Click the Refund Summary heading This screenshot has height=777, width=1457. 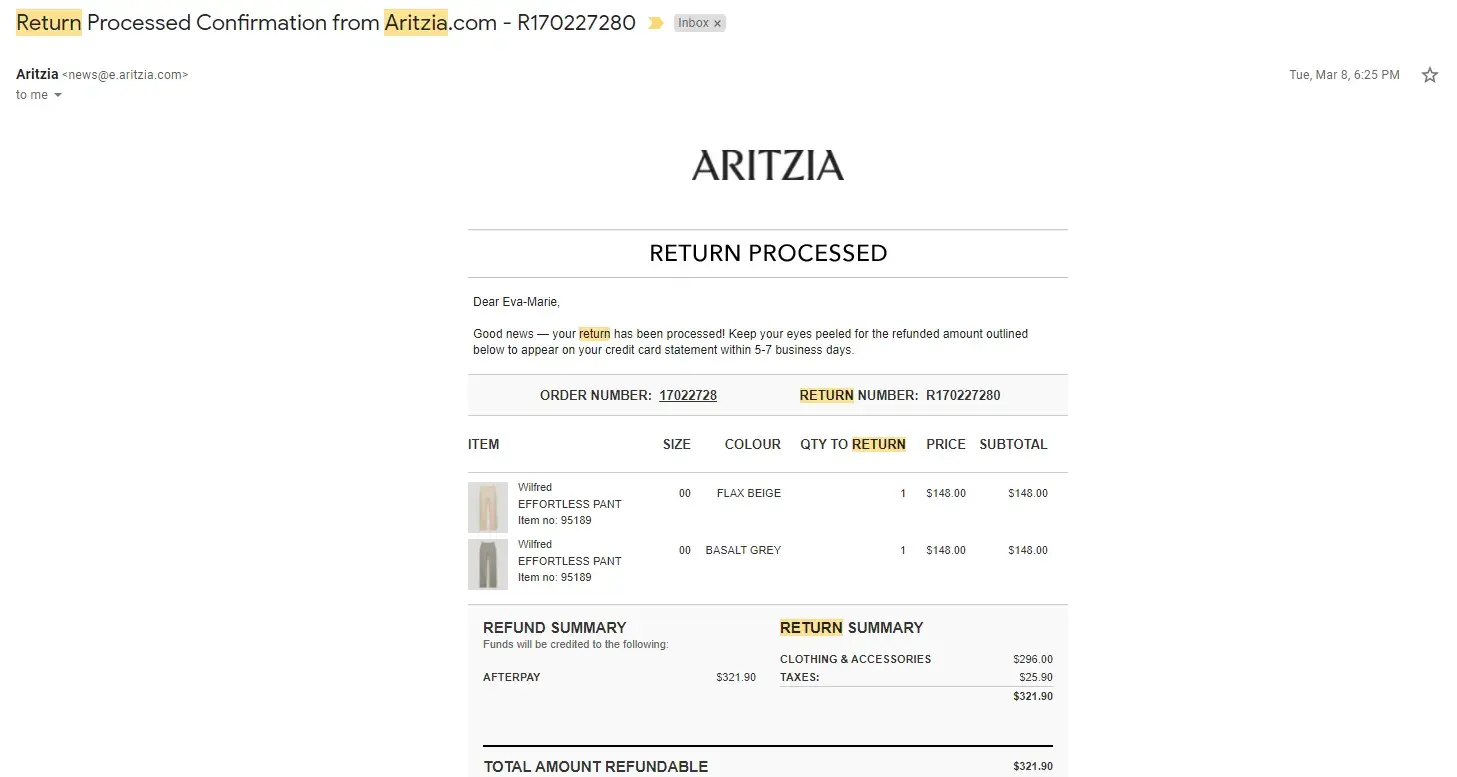(554, 627)
